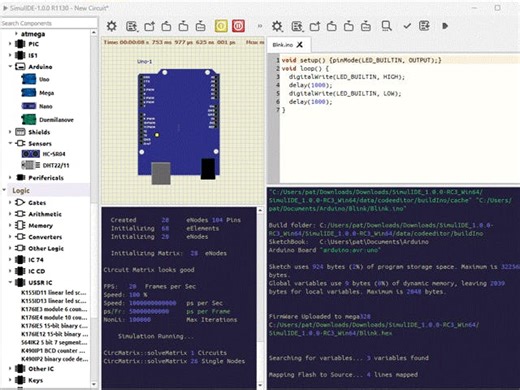Screen dimensions: 520x390
Task: Expand the Other Logic category
Action: 10,248
